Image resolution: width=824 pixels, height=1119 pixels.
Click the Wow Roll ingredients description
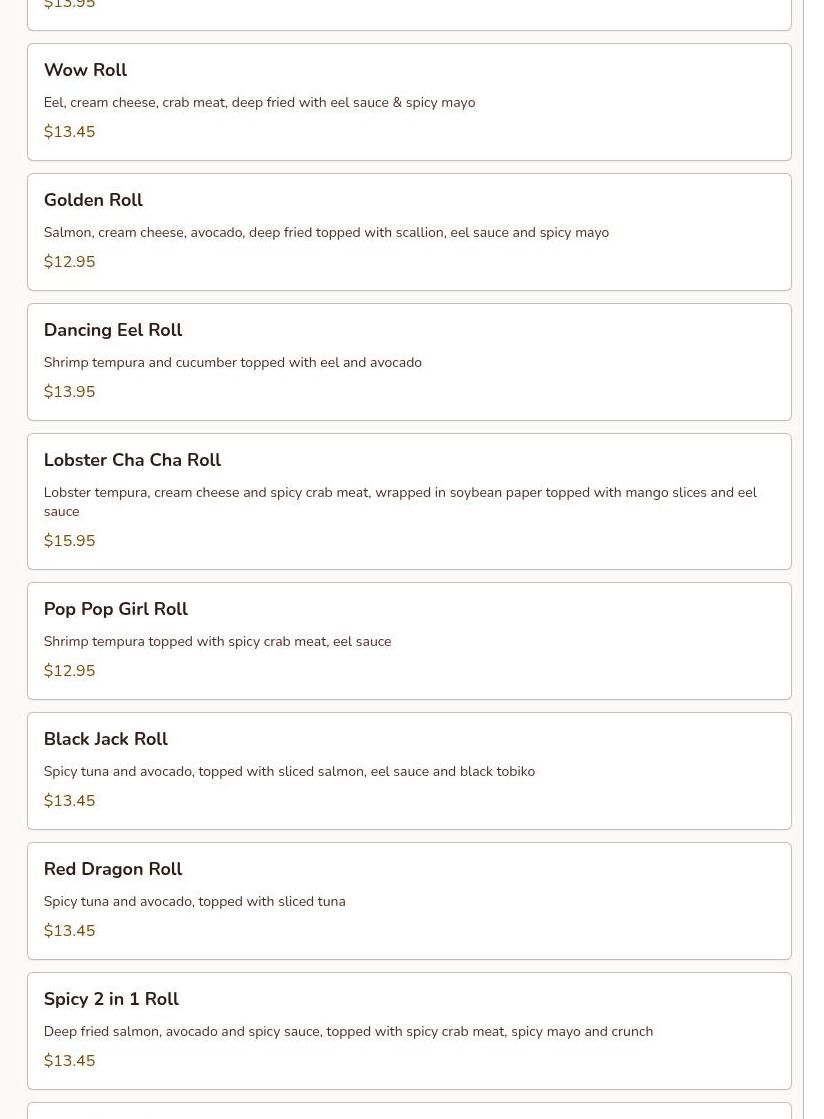pyautogui.click(x=259, y=102)
